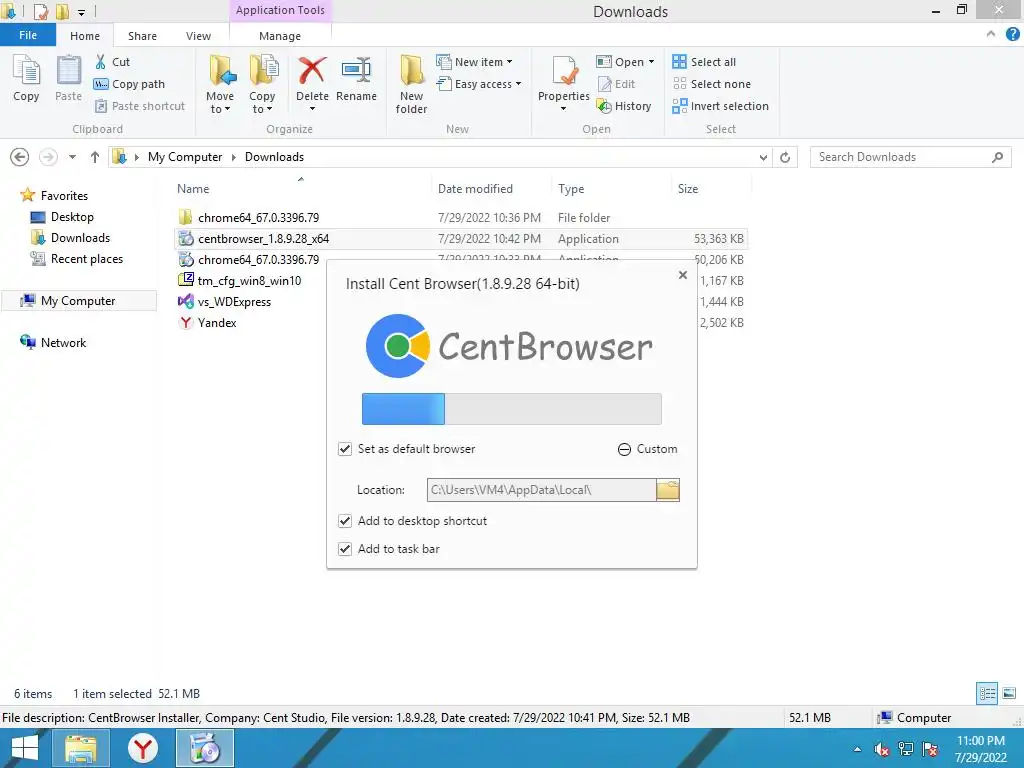This screenshot has width=1024, height=768.
Task: Click My Computer in the address bar
Action: [x=185, y=157]
